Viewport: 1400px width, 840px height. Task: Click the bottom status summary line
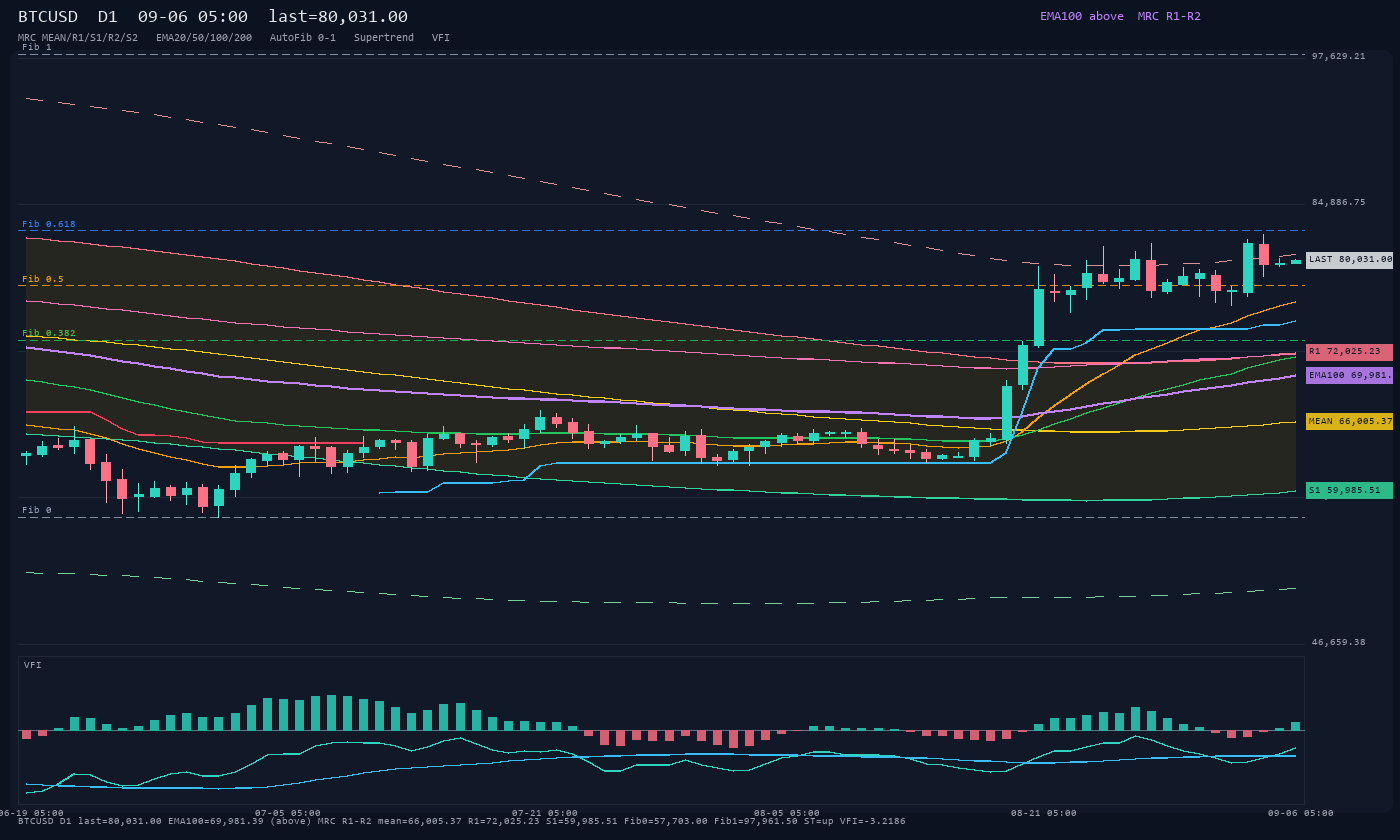(462, 821)
